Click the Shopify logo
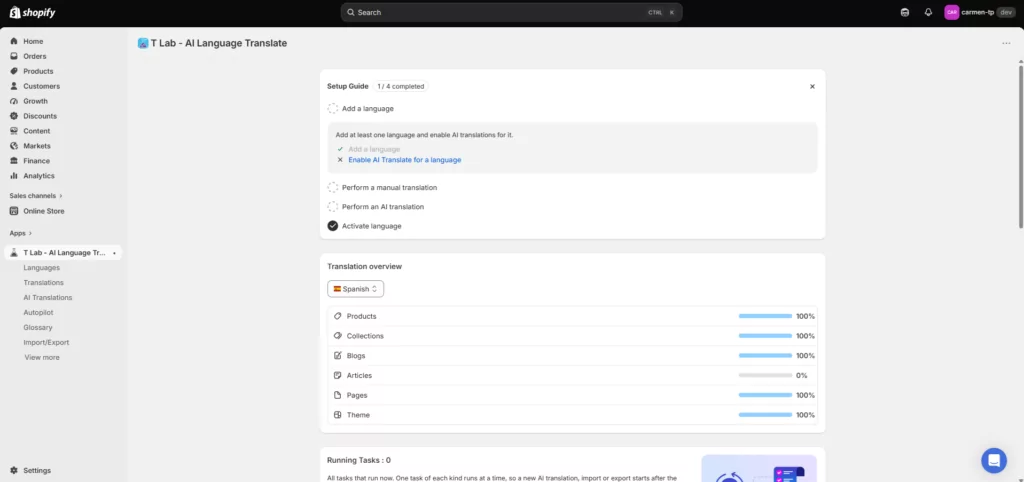 click(x=32, y=12)
